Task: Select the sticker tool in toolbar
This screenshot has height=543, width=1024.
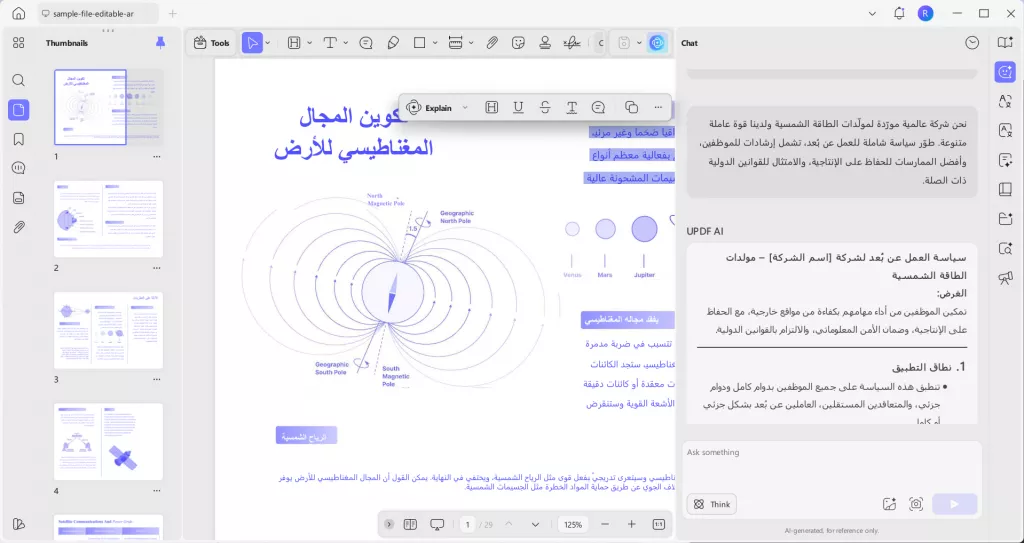Action: (519, 43)
